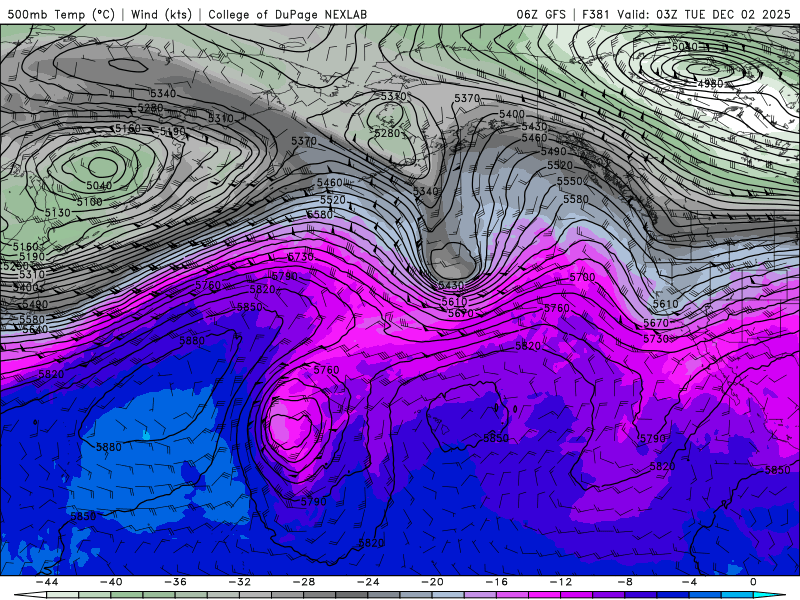800x600 pixels.
Task: Click the 0 colorbar tick label
Action: click(754, 582)
